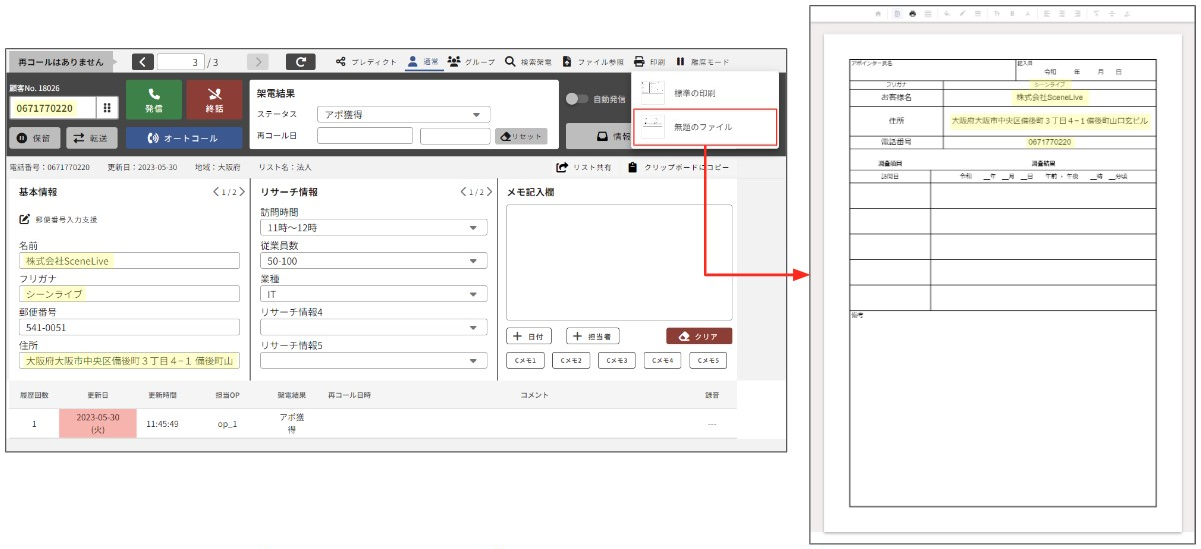Open the 業種 dropdown showing IT
The image size is (1201, 549).
(374, 294)
